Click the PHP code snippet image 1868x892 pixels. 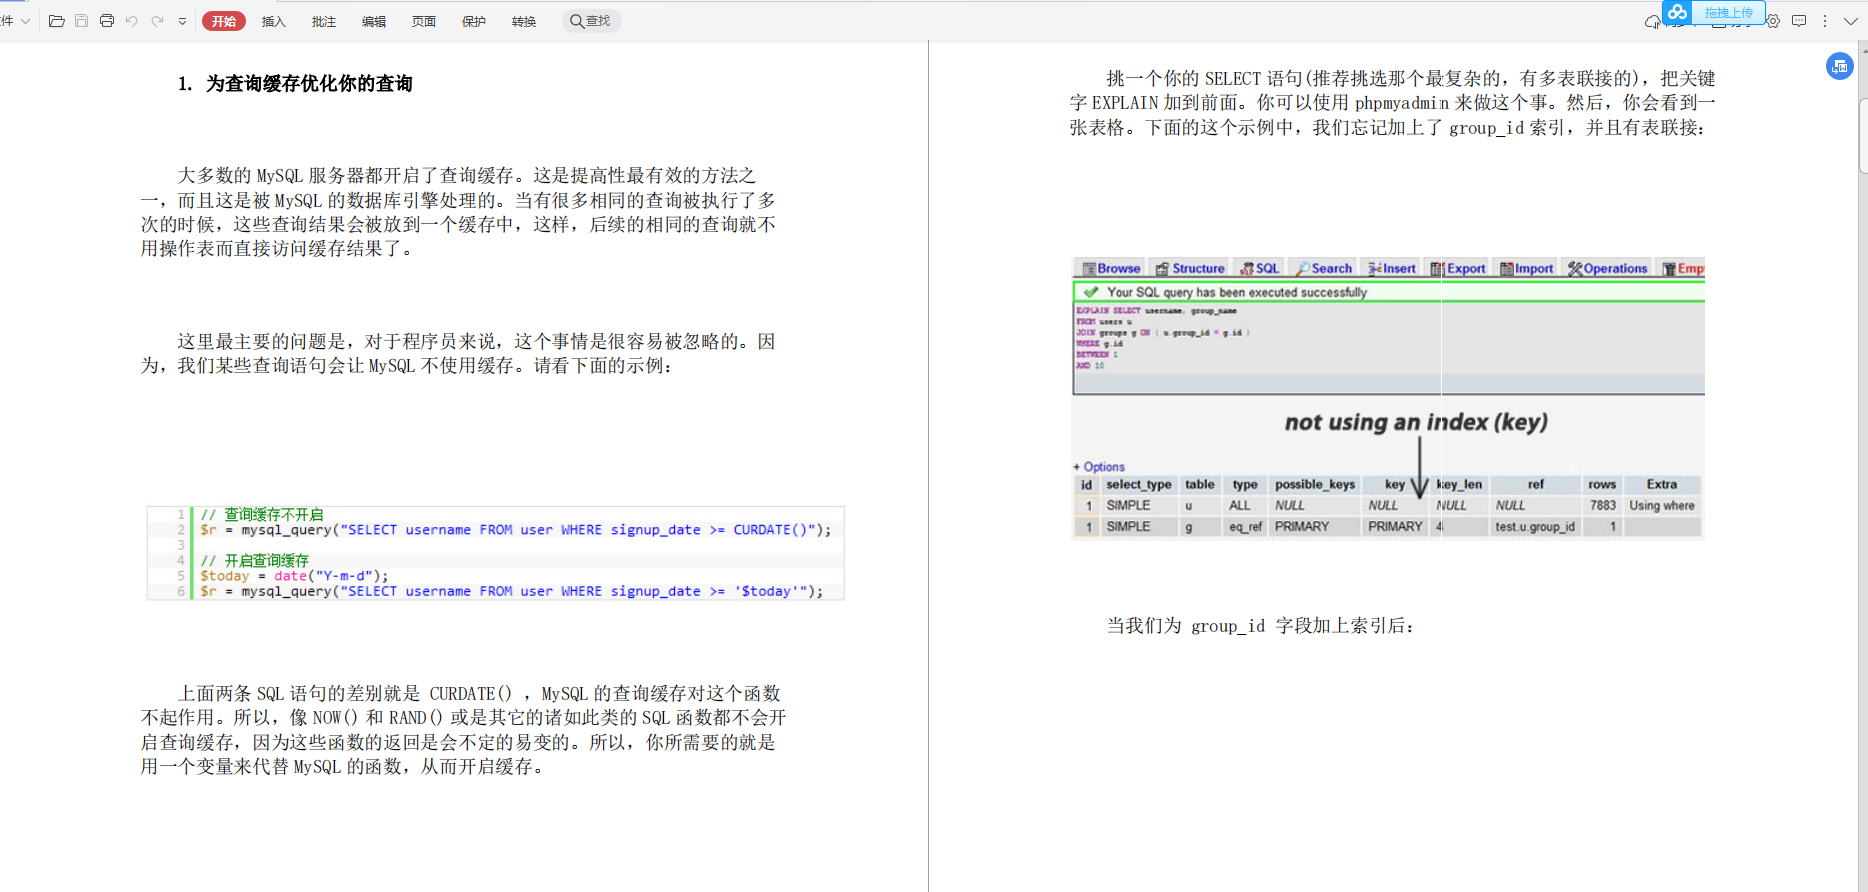coord(496,553)
